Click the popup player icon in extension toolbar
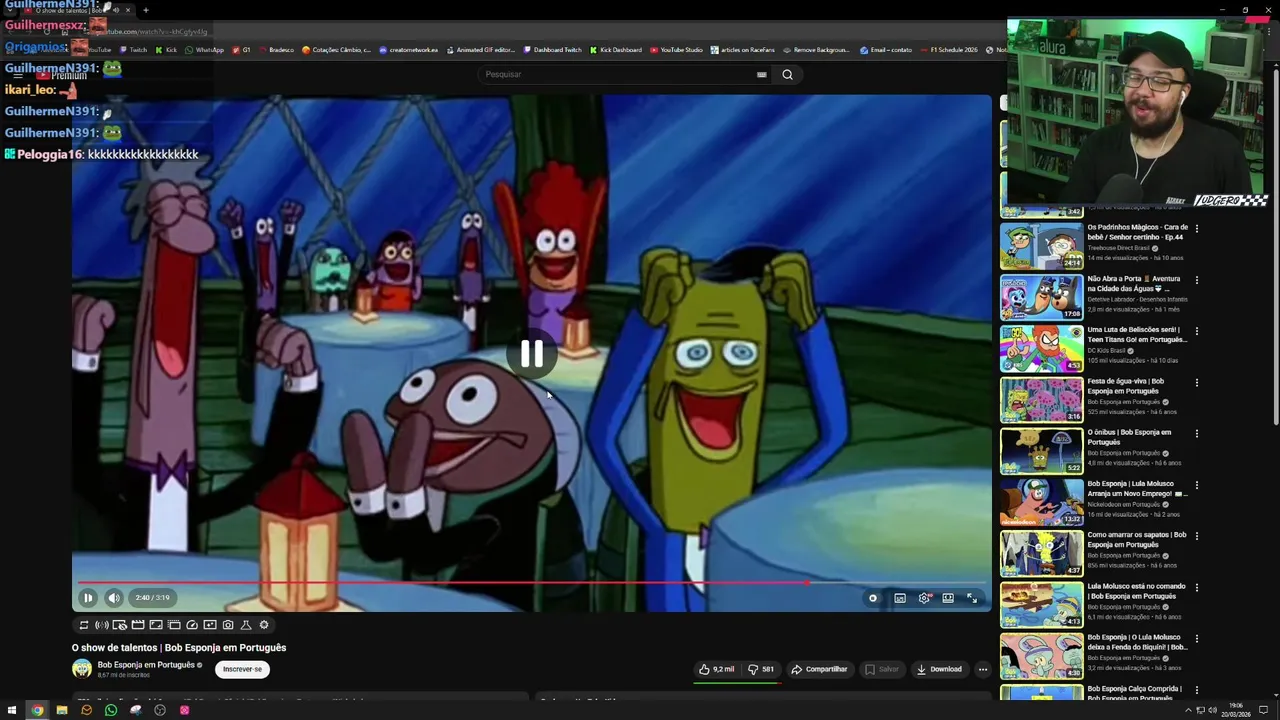 [x=120, y=625]
